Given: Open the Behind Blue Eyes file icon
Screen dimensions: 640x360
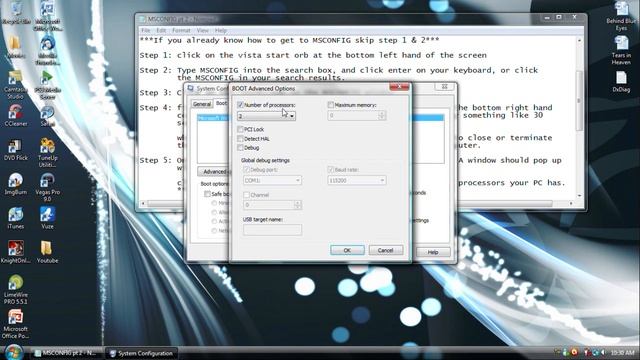Looking at the screenshot, I should (621, 16).
